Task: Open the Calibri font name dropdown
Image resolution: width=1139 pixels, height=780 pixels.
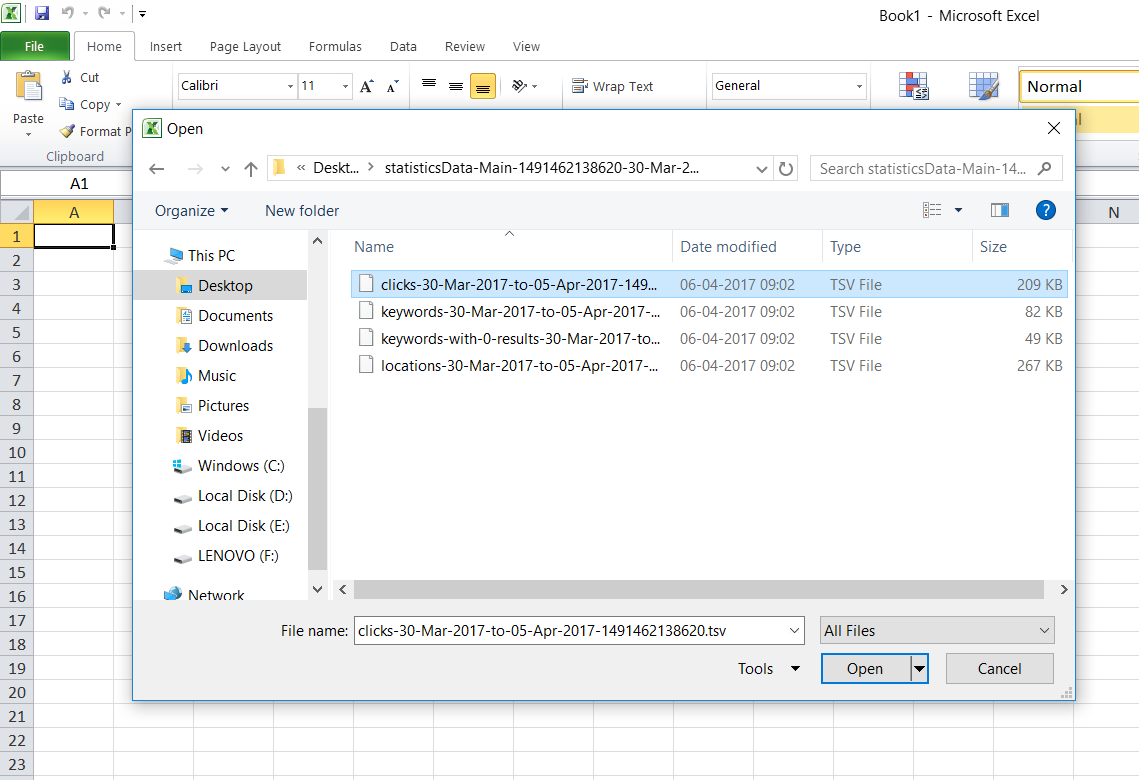Action: [290, 86]
